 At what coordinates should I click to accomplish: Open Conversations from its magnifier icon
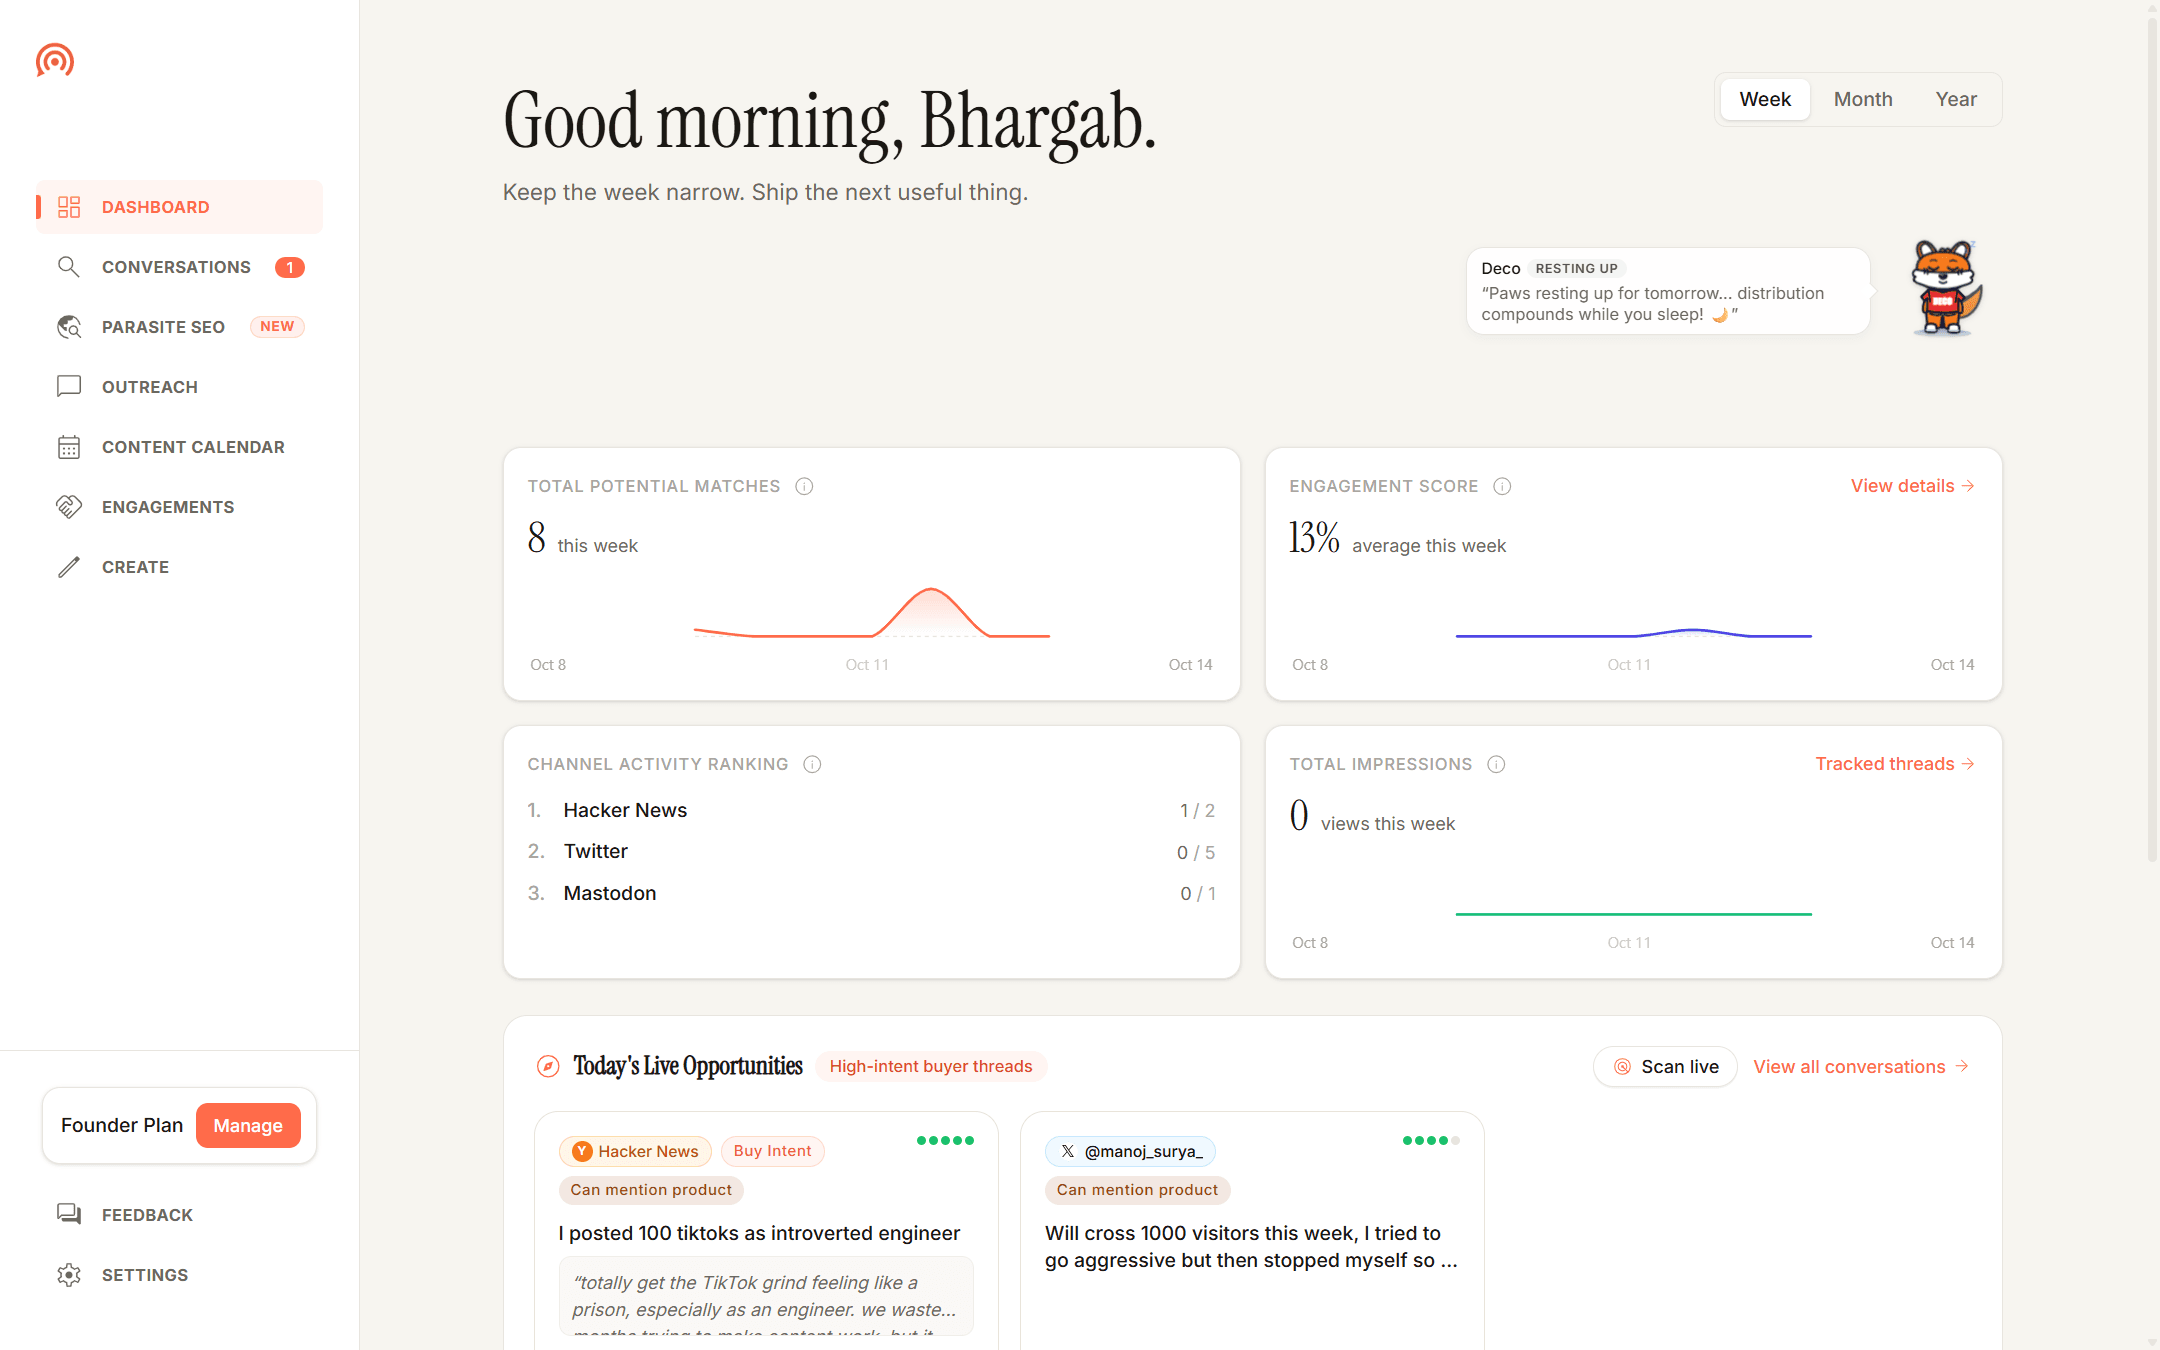click(x=69, y=267)
